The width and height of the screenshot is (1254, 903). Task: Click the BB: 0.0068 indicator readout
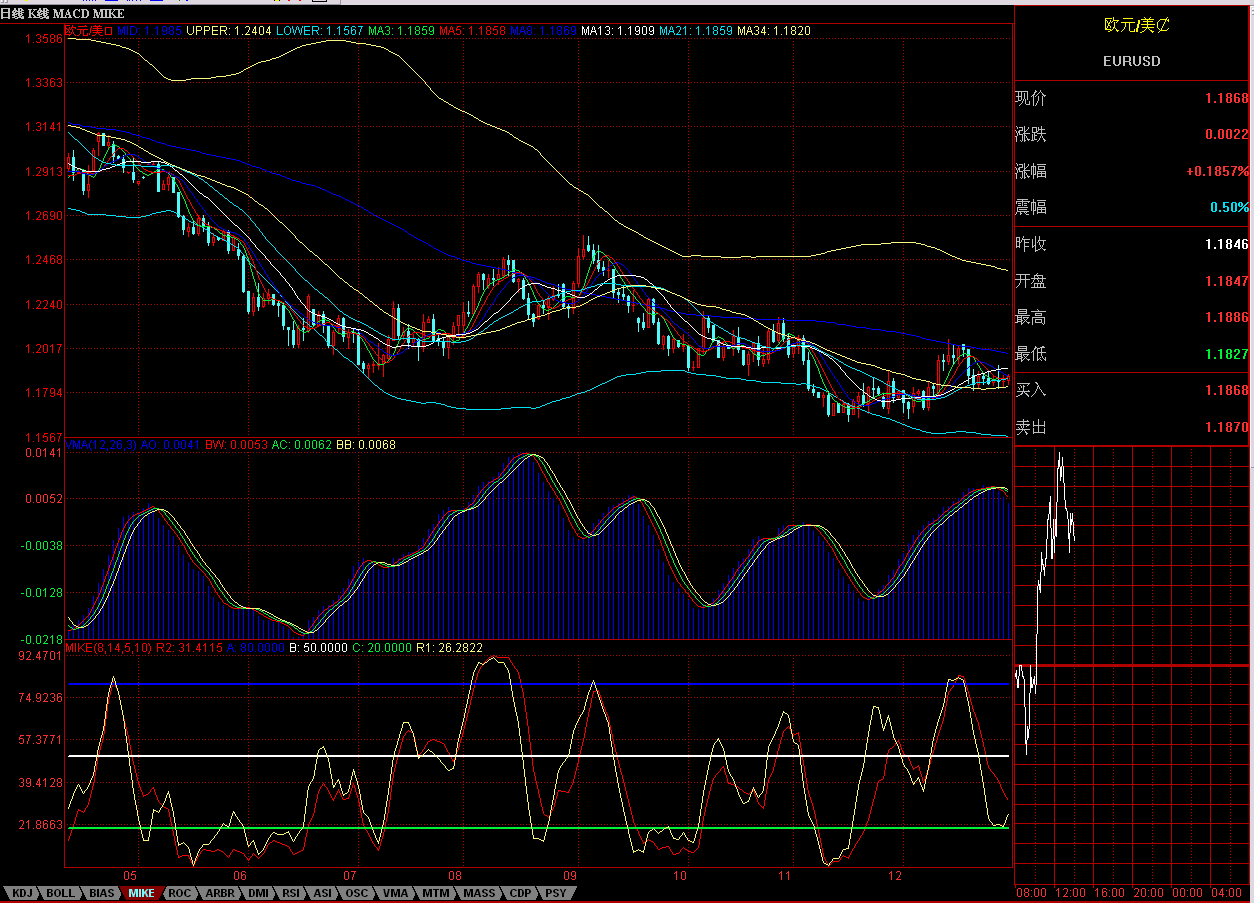point(366,444)
